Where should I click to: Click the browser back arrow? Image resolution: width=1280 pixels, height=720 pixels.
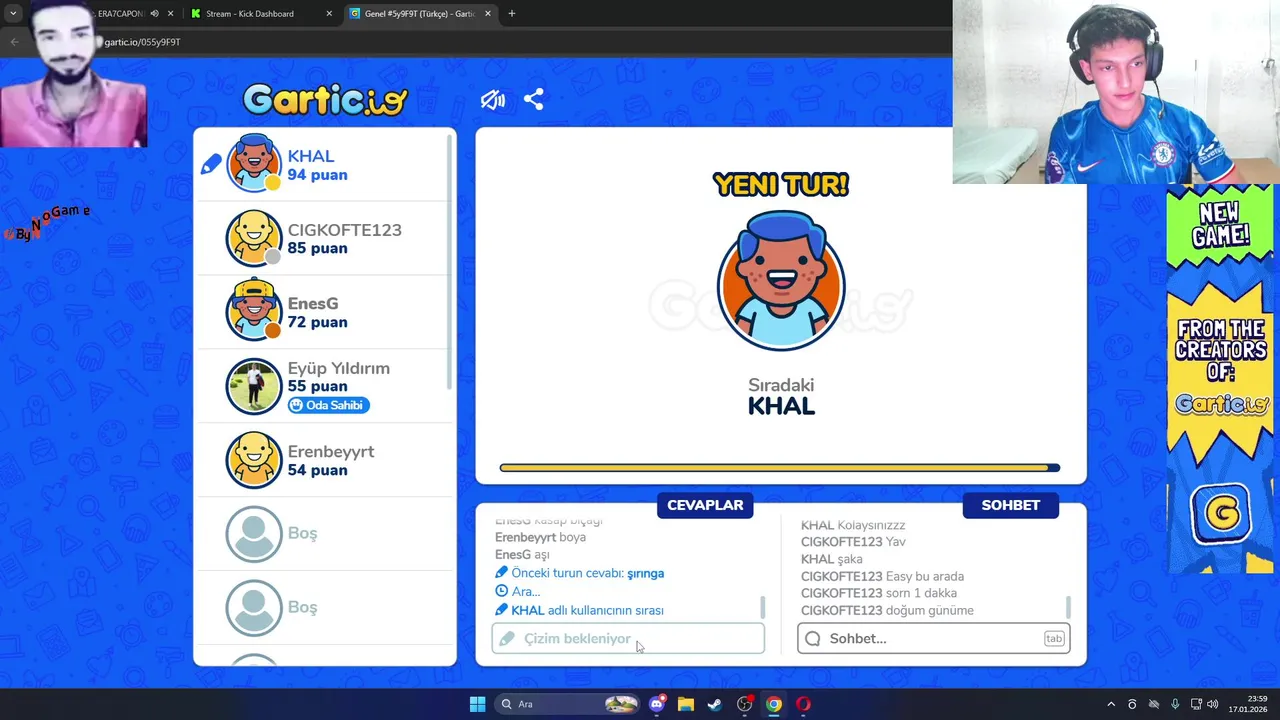point(14,42)
